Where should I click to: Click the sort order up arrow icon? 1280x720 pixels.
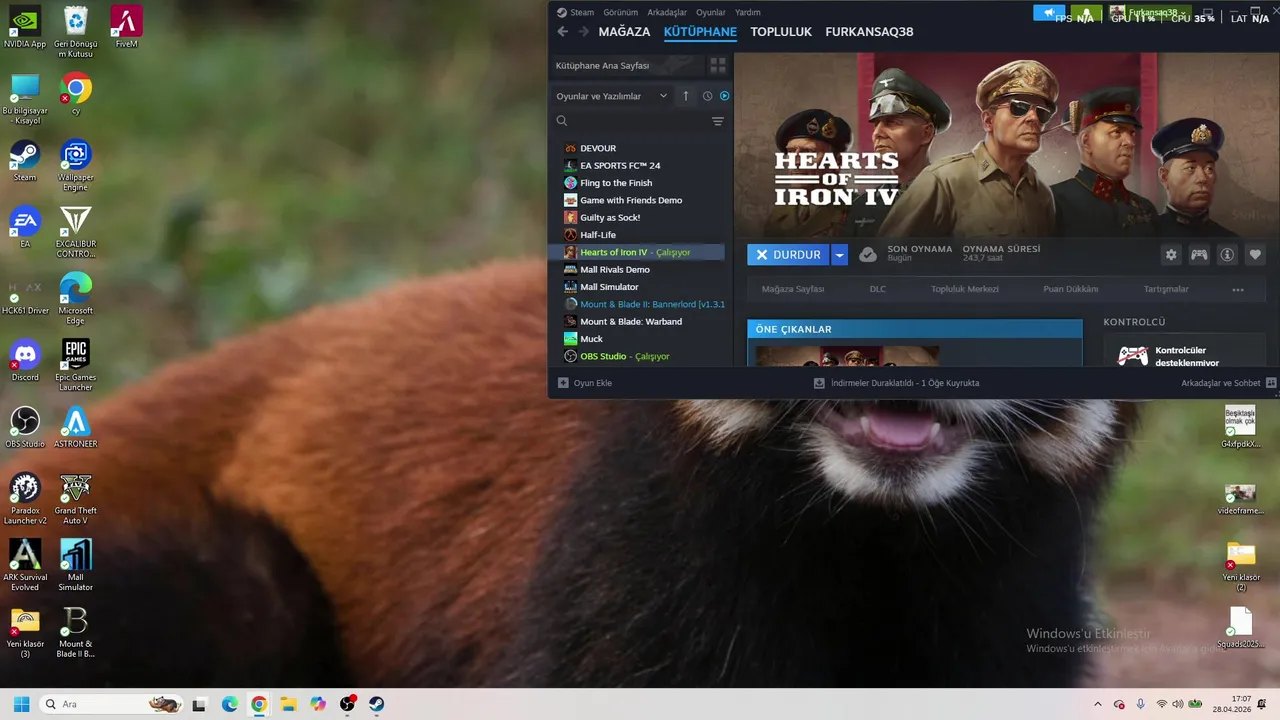click(x=686, y=96)
